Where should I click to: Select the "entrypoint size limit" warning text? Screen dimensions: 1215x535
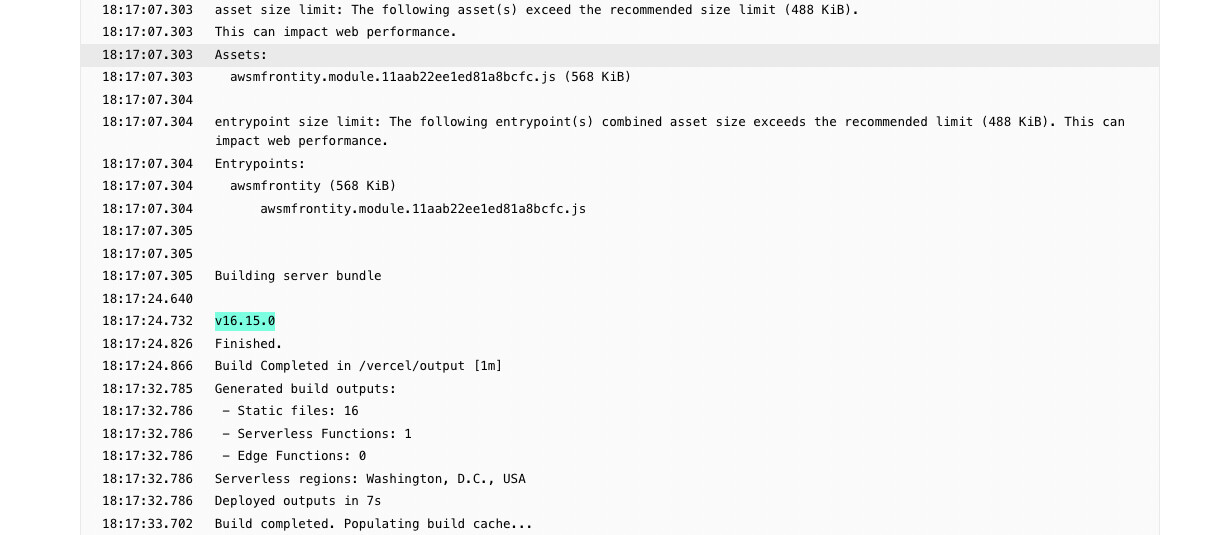(669, 122)
